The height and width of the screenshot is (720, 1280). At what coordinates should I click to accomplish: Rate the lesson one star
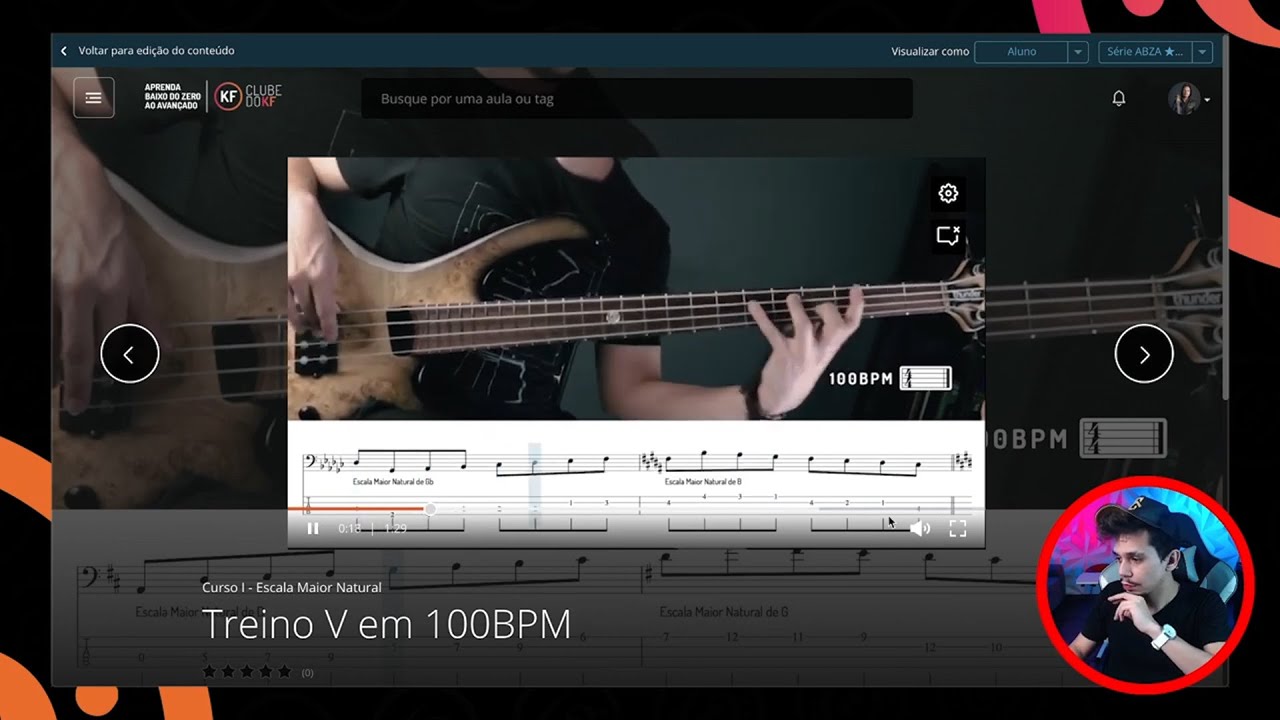pyautogui.click(x=209, y=672)
